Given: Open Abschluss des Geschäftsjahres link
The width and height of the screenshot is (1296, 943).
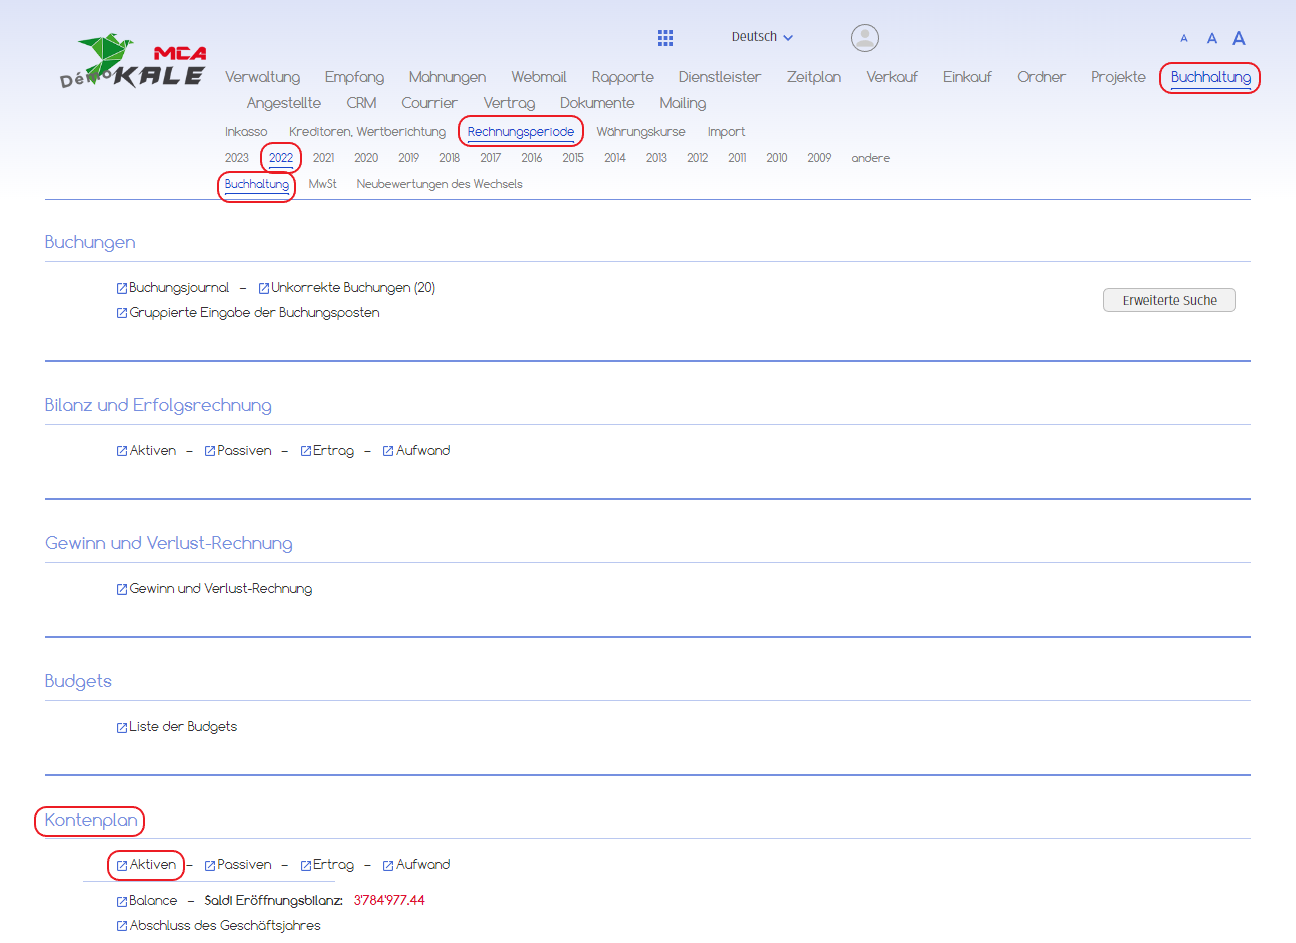Looking at the screenshot, I should (225, 926).
